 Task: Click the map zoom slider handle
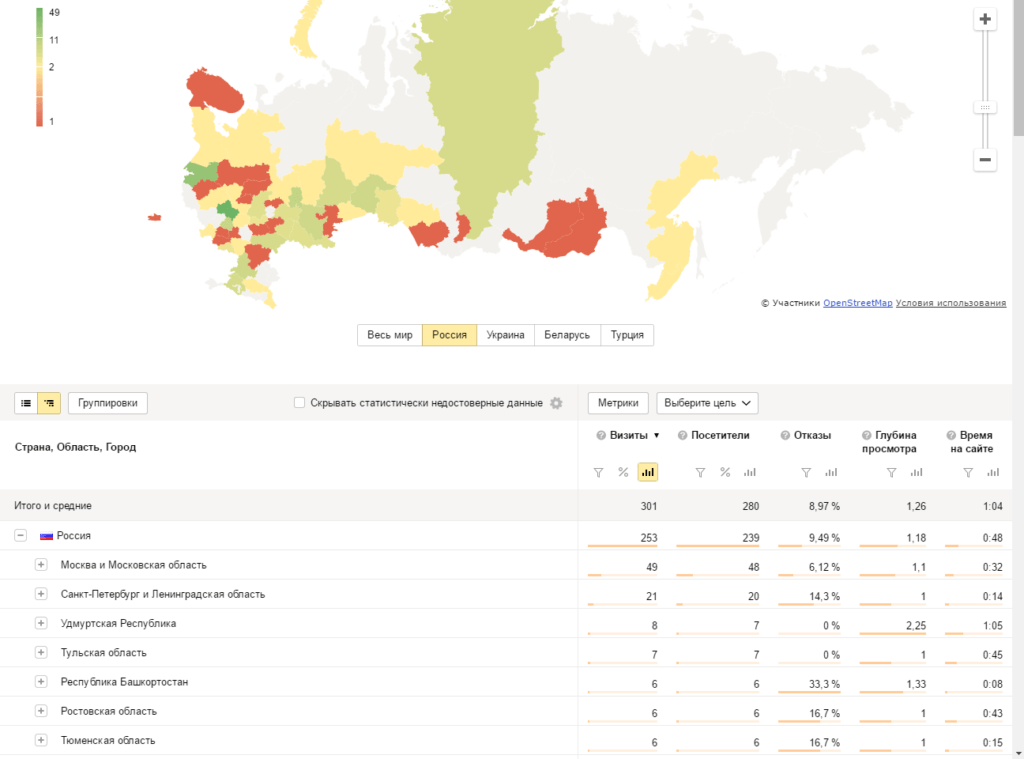[x=985, y=107]
